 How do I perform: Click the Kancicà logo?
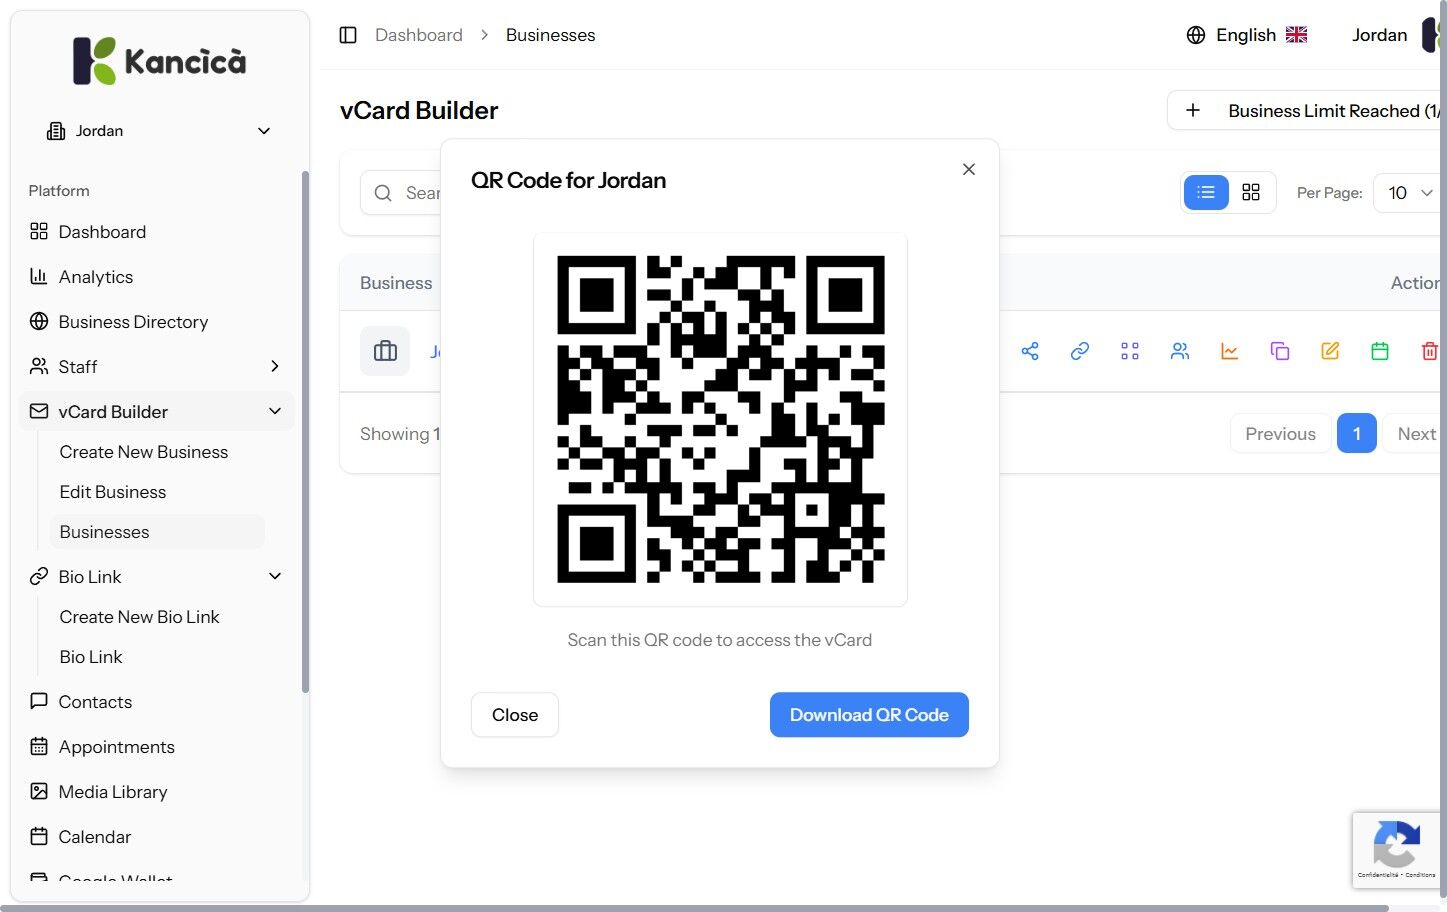pos(160,61)
